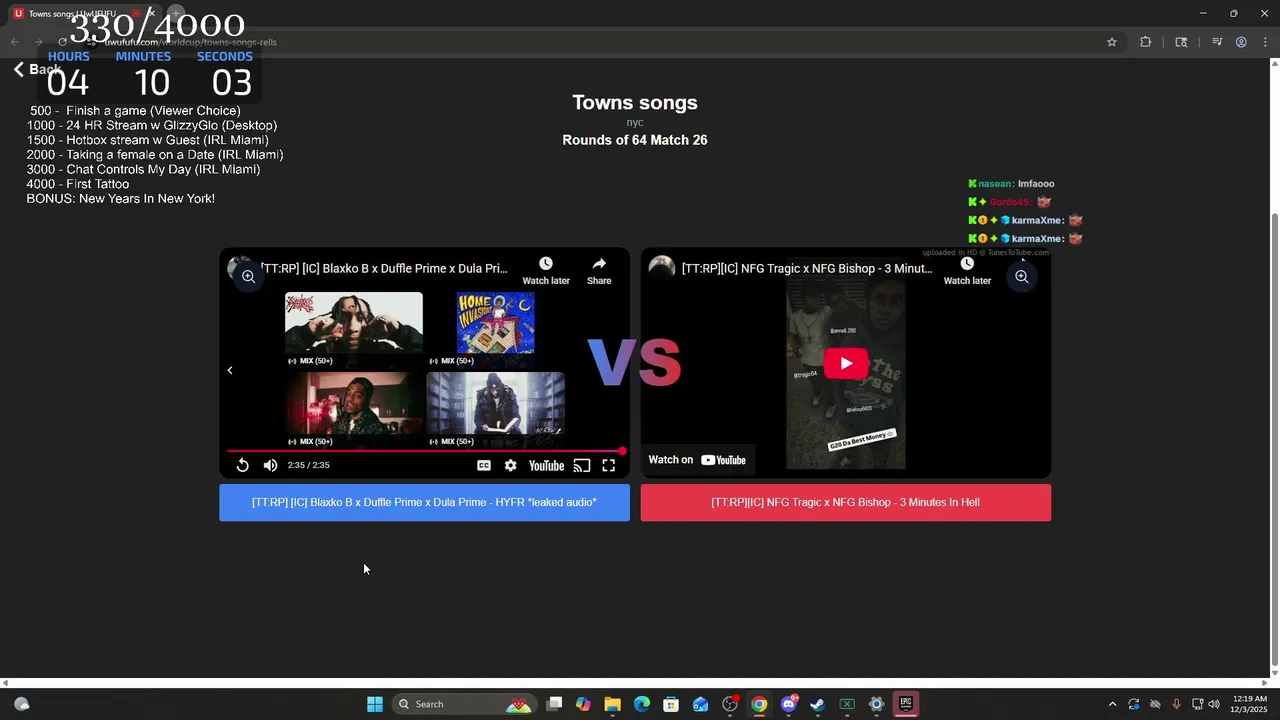Click the microphone icon in system tray
This screenshot has width=1280, height=720.
point(1176,704)
